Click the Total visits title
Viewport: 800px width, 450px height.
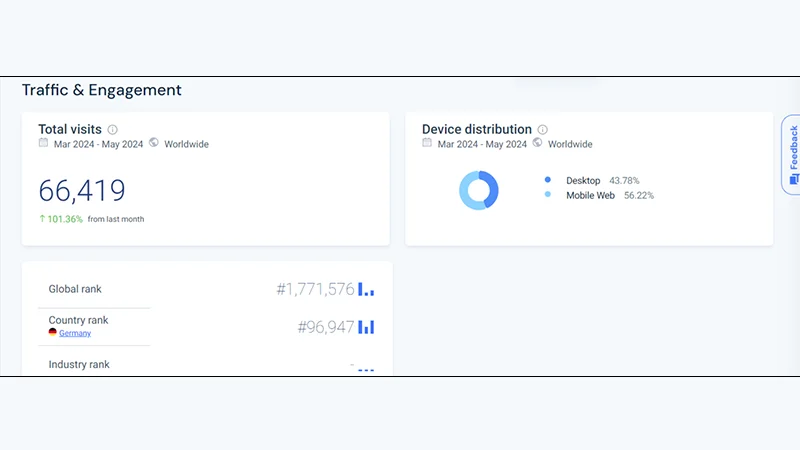click(x=70, y=130)
